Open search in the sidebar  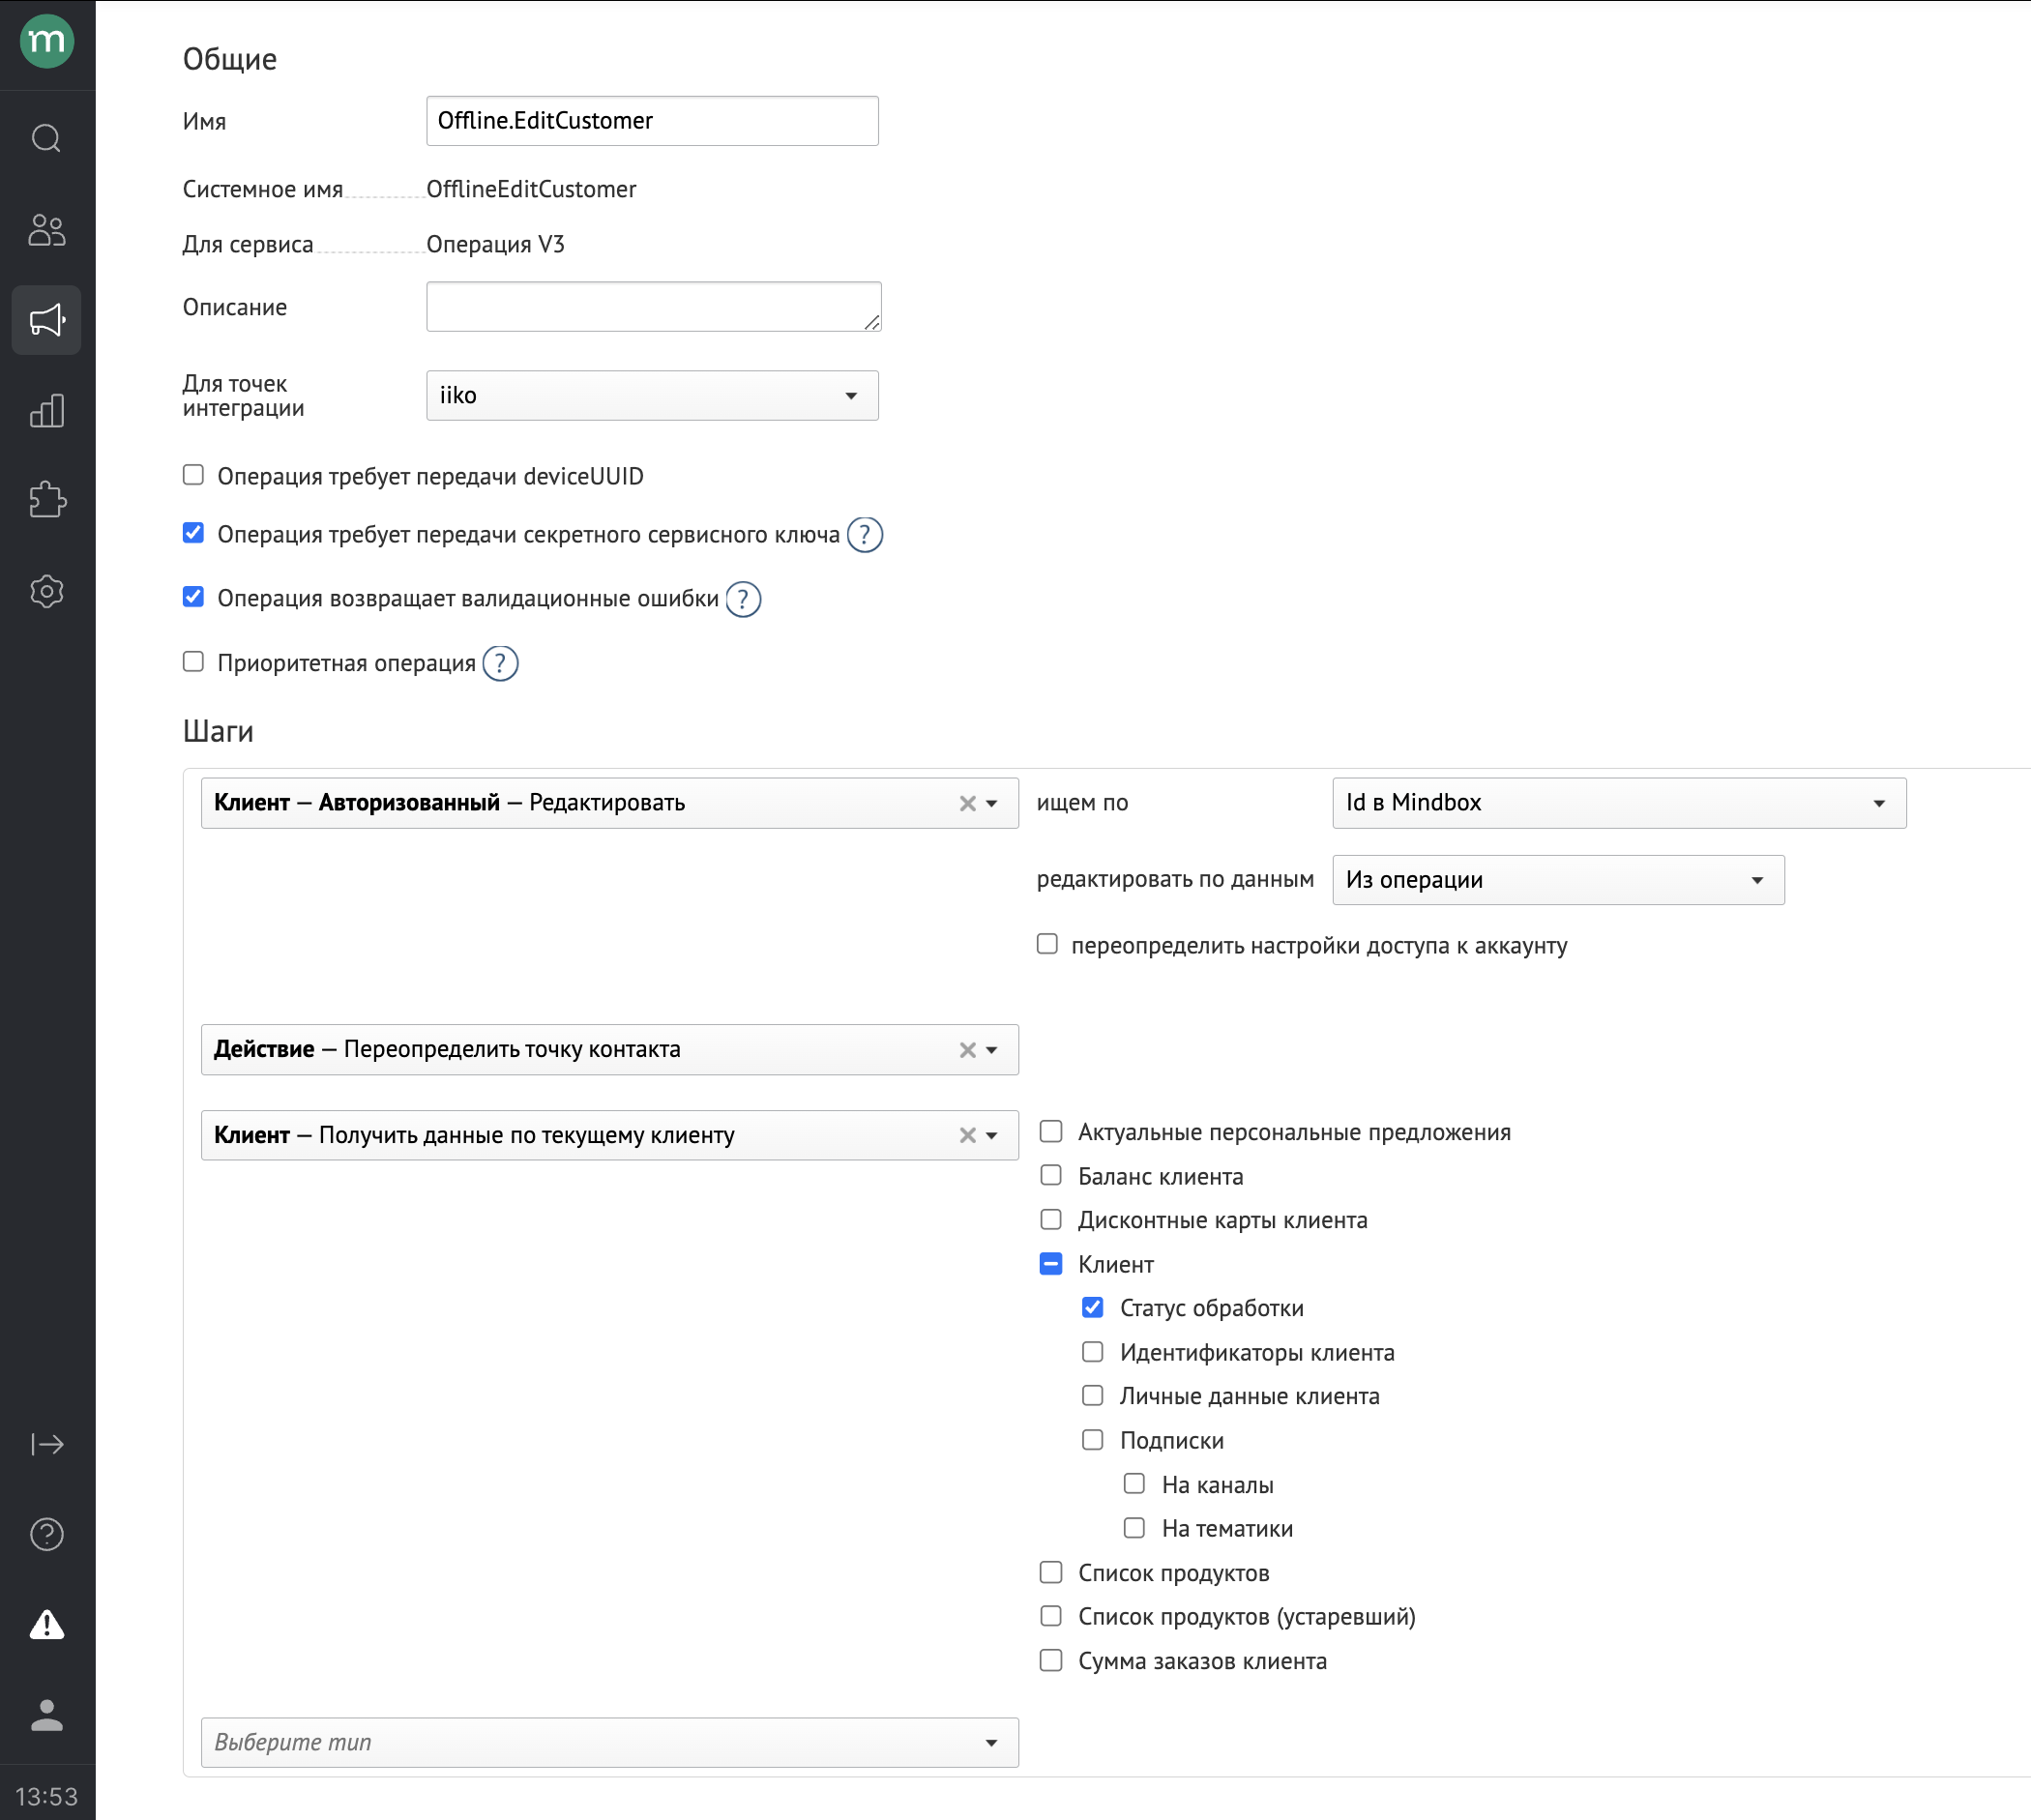47,138
